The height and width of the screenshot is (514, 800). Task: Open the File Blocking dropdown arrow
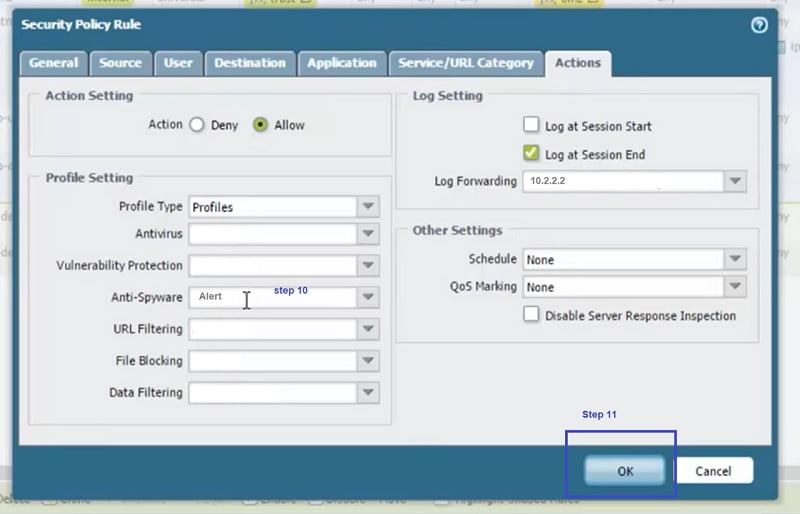pos(368,361)
